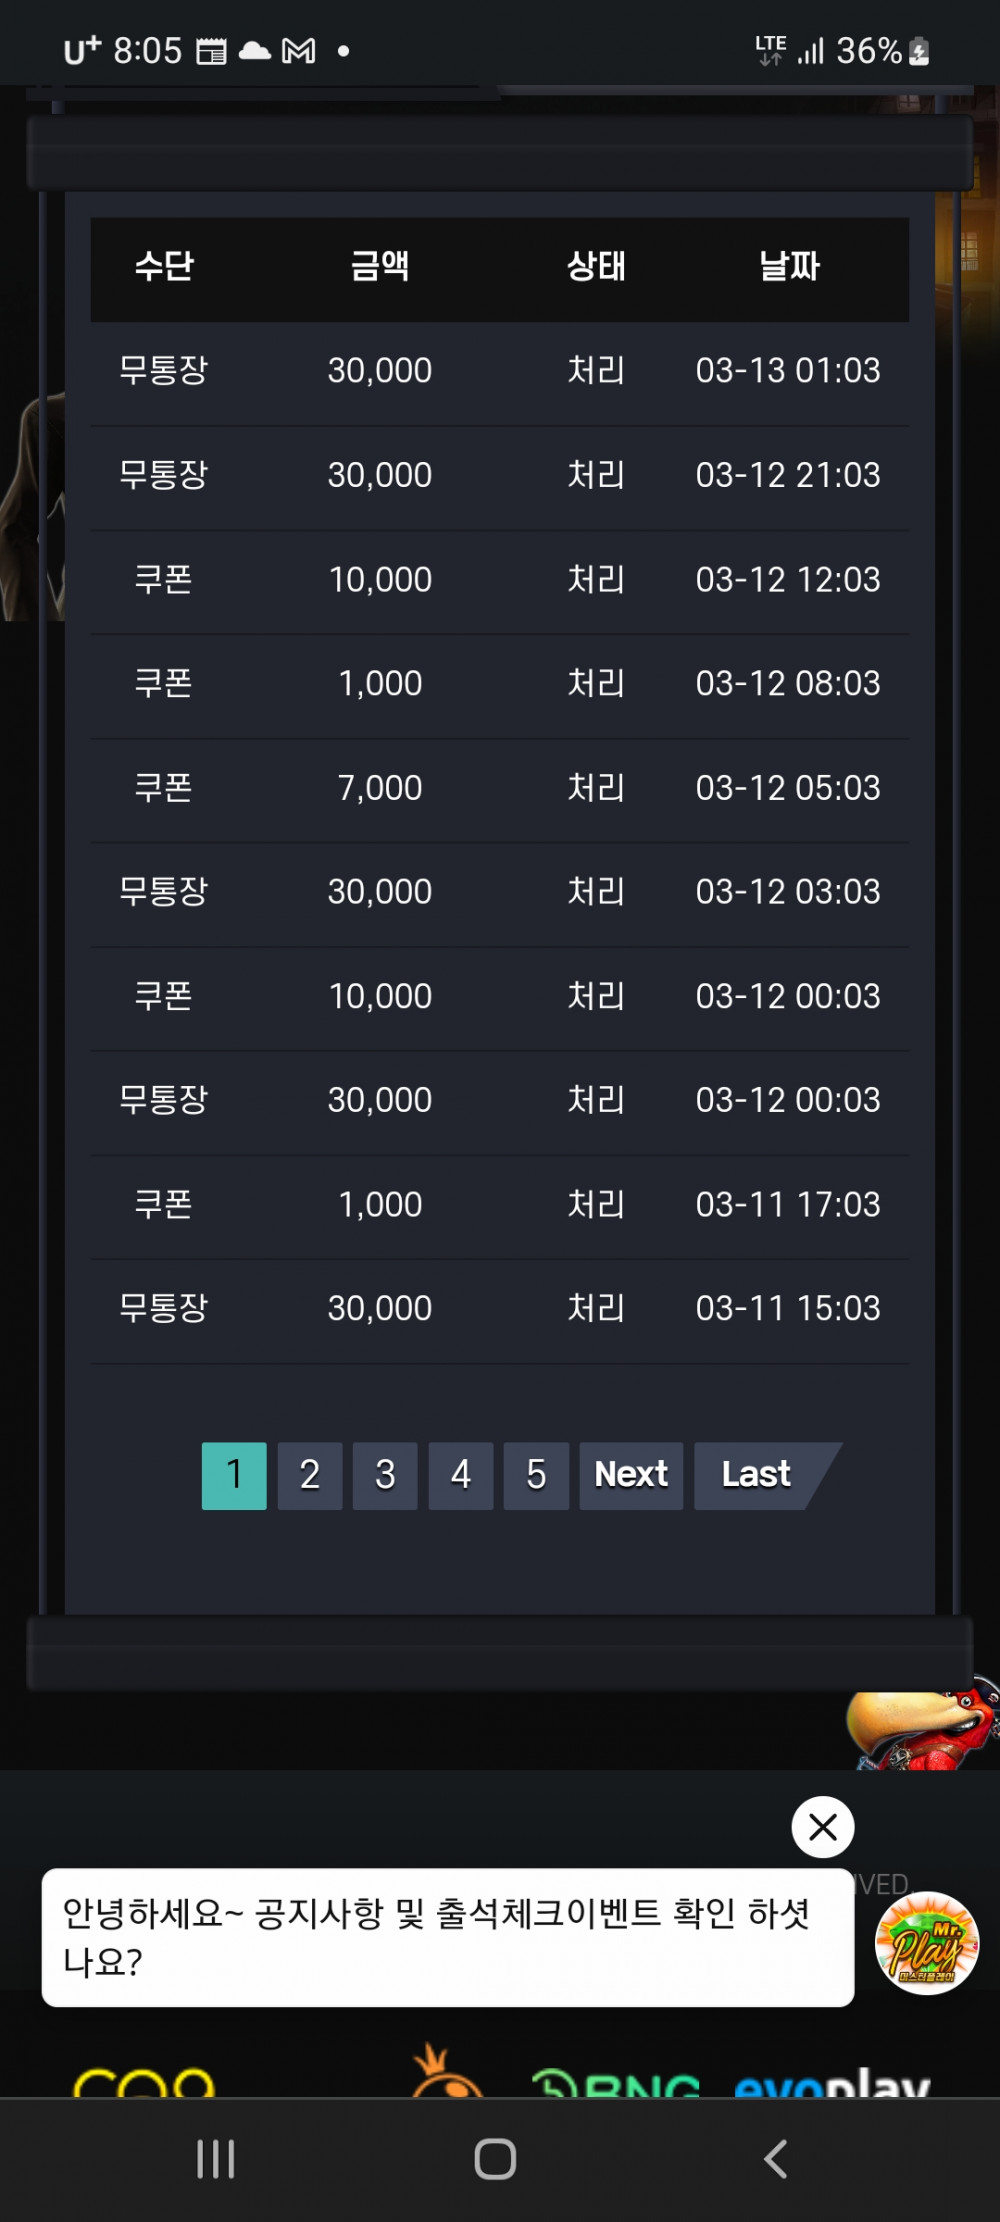Viewport: 1000px width, 2222px height.
Task: Open the attendance check event chat message
Action: (448, 1937)
